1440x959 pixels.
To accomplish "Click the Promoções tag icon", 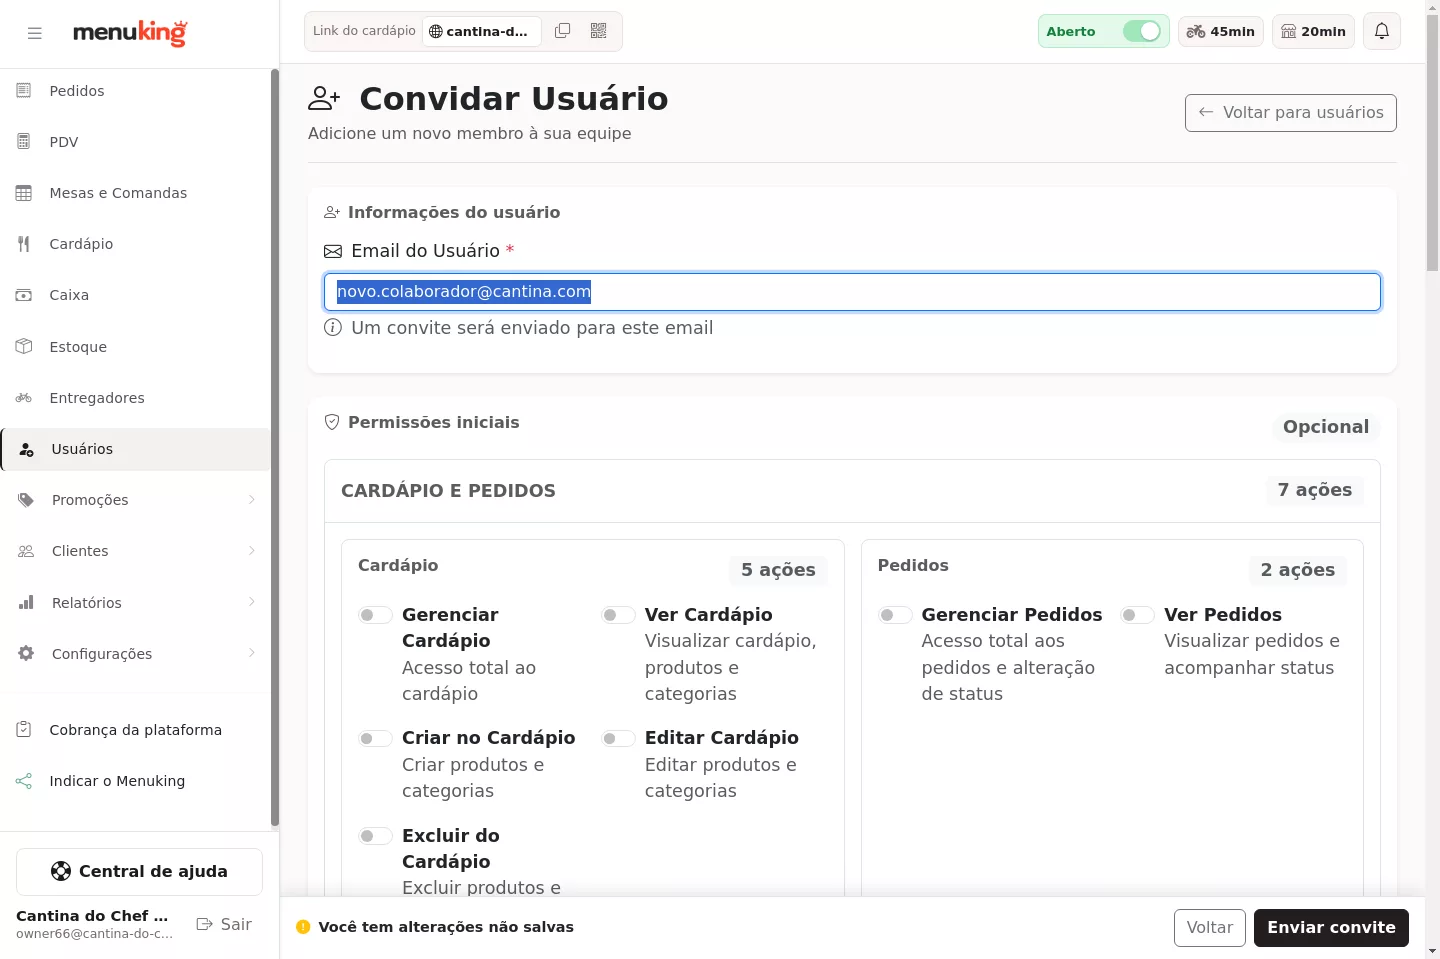I will 26,500.
